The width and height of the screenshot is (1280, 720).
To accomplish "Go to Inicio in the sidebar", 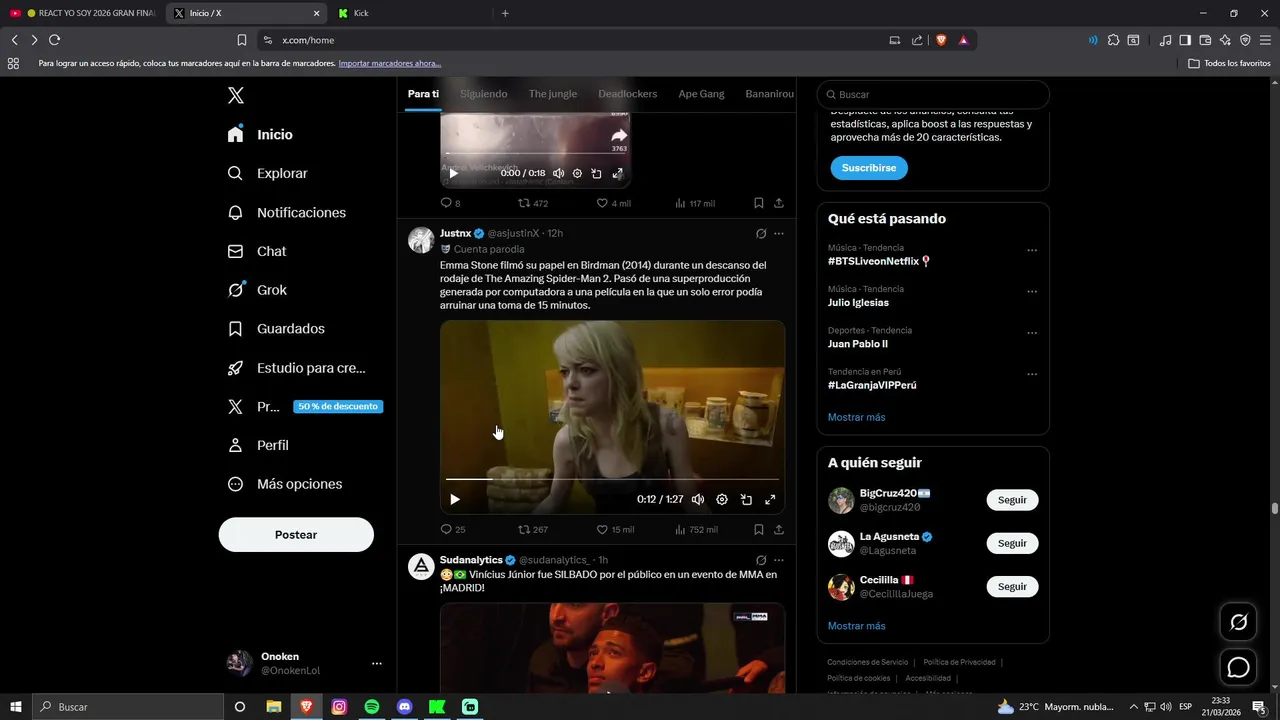I will (x=260, y=134).
